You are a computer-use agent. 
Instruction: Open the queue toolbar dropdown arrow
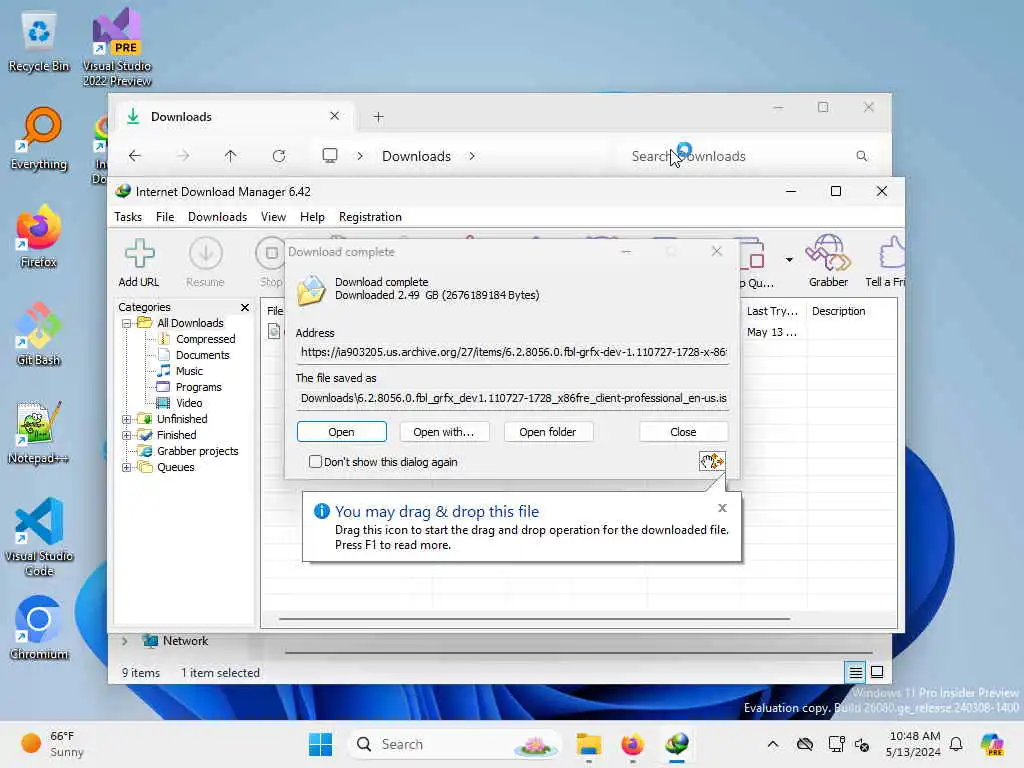[789, 260]
